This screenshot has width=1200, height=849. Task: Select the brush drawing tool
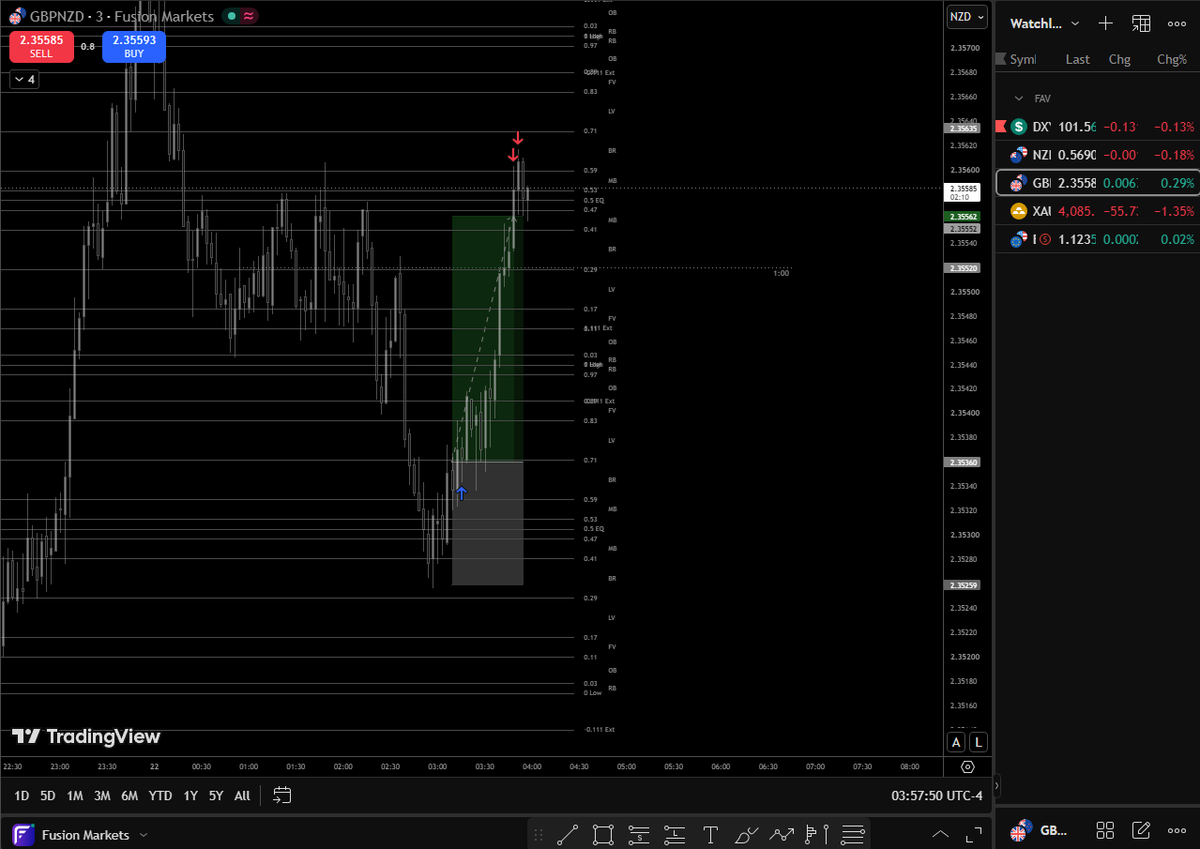pos(747,834)
